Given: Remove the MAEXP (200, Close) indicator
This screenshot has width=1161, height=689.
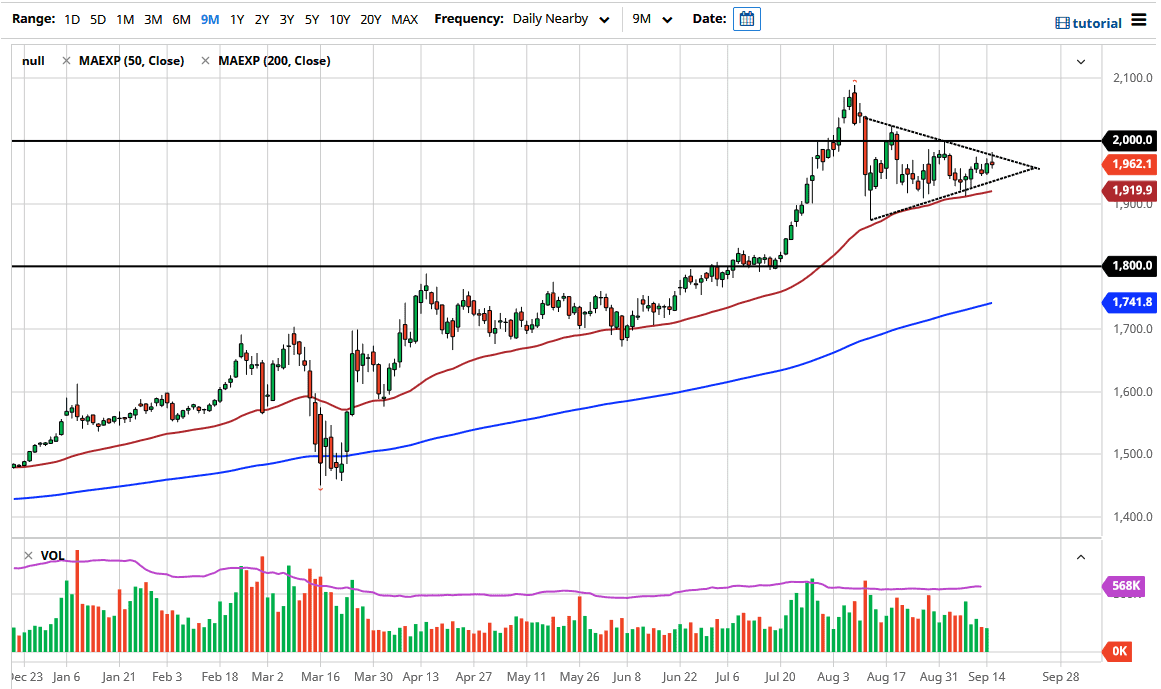Looking at the screenshot, I should click(205, 61).
